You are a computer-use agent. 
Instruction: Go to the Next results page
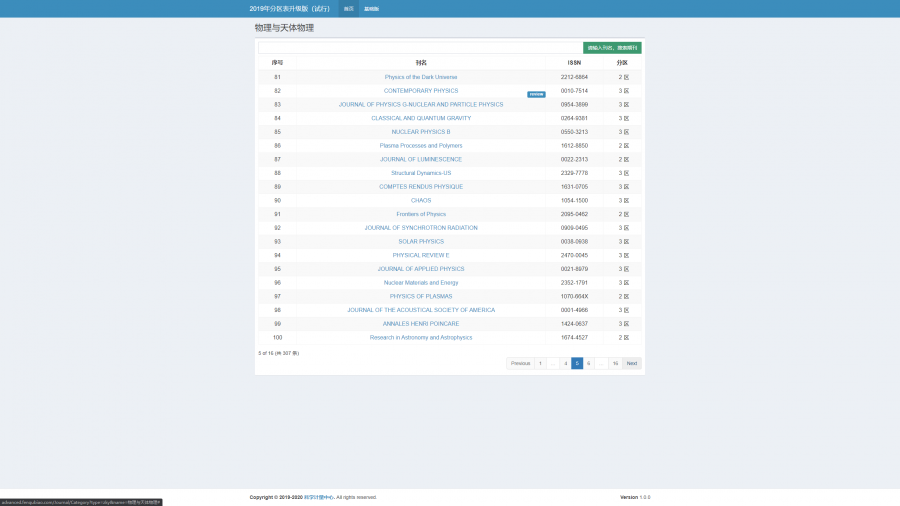[631, 363]
